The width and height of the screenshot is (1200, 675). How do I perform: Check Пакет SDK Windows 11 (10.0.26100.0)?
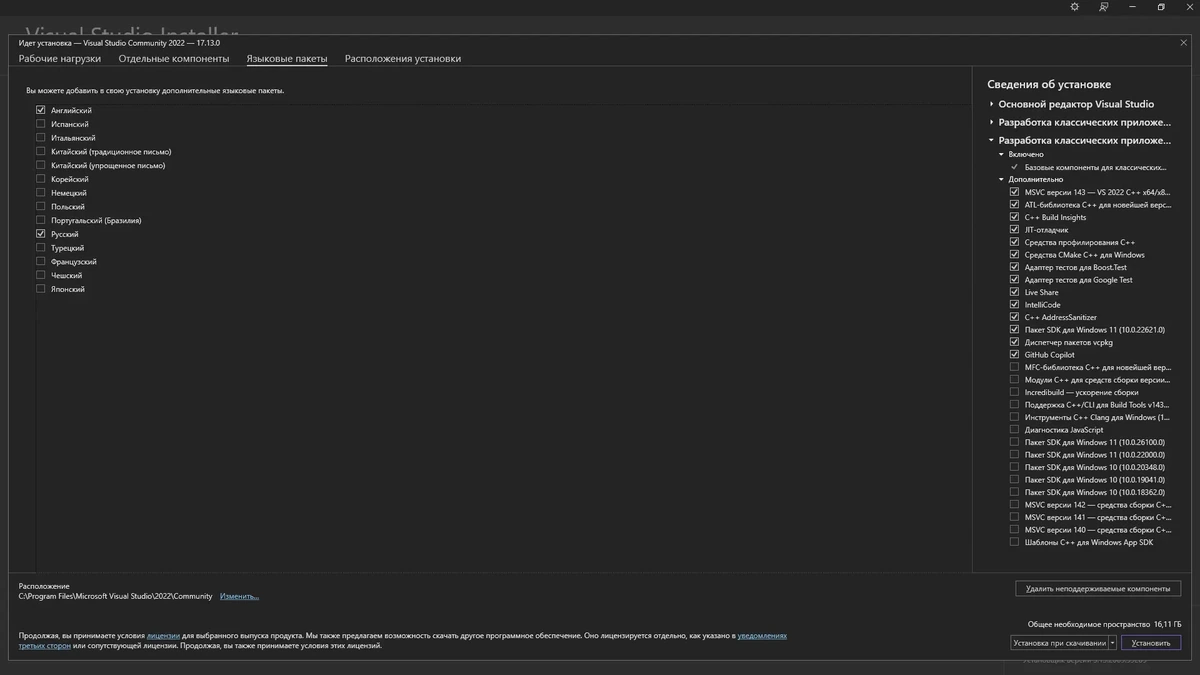tap(1015, 442)
